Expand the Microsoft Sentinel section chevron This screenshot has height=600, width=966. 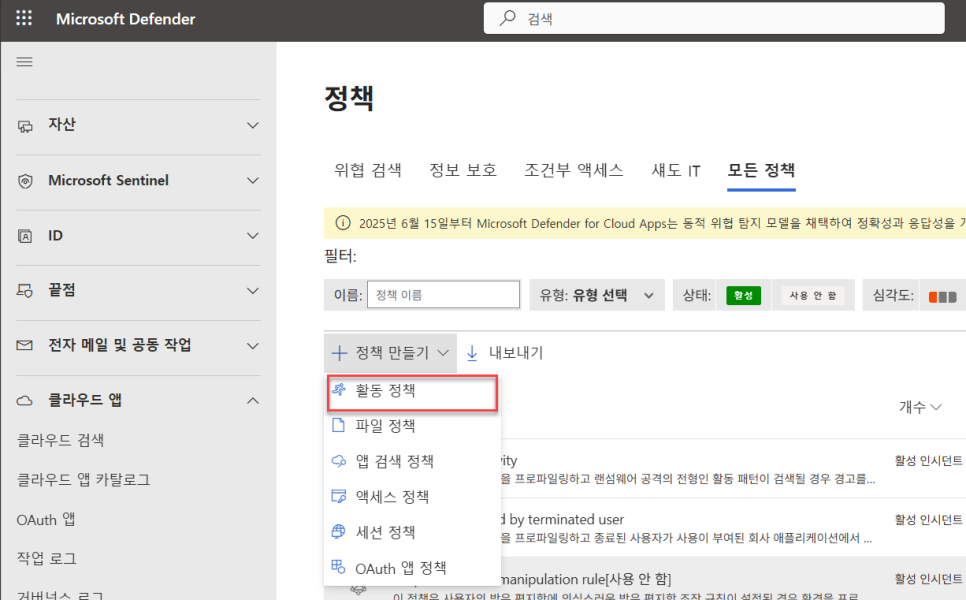(253, 180)
